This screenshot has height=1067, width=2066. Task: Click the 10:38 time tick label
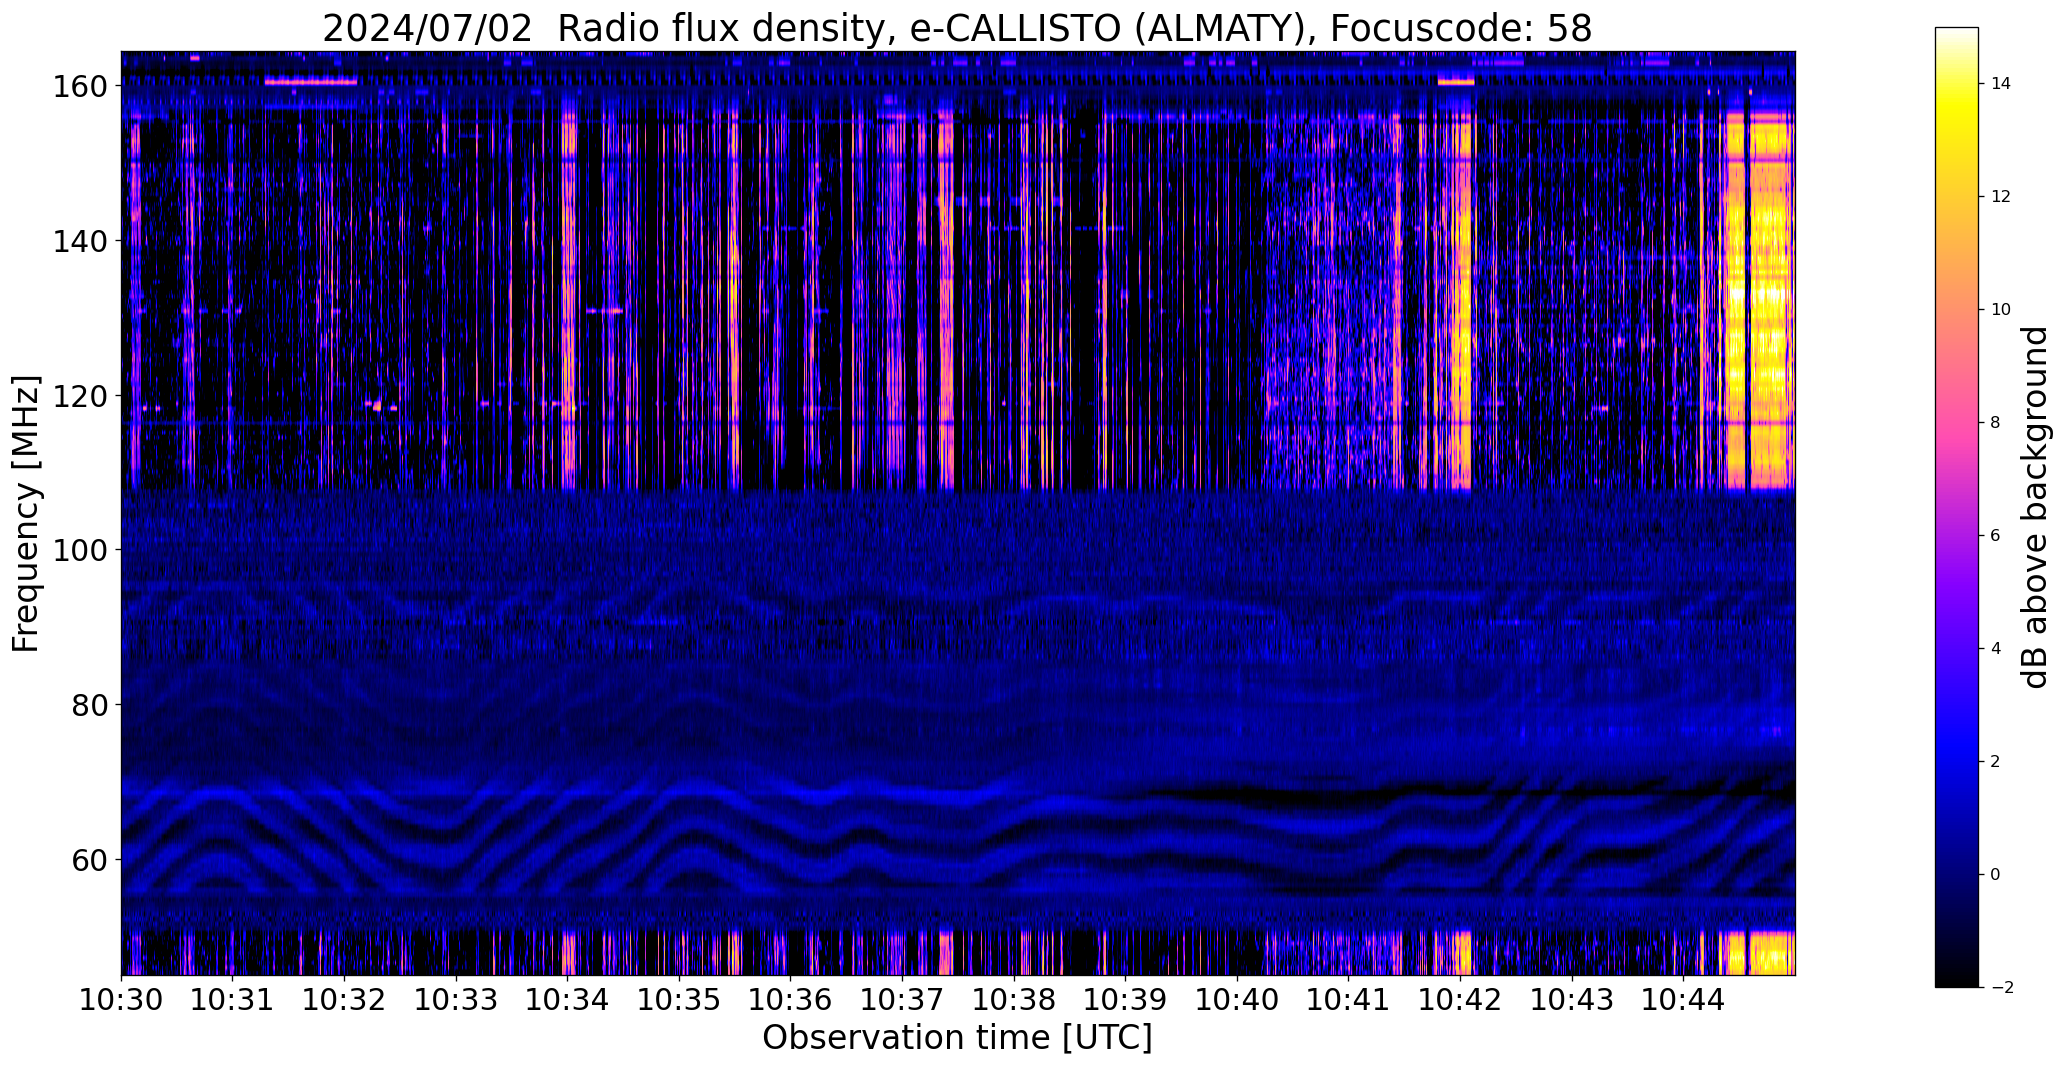(1014, 999)
